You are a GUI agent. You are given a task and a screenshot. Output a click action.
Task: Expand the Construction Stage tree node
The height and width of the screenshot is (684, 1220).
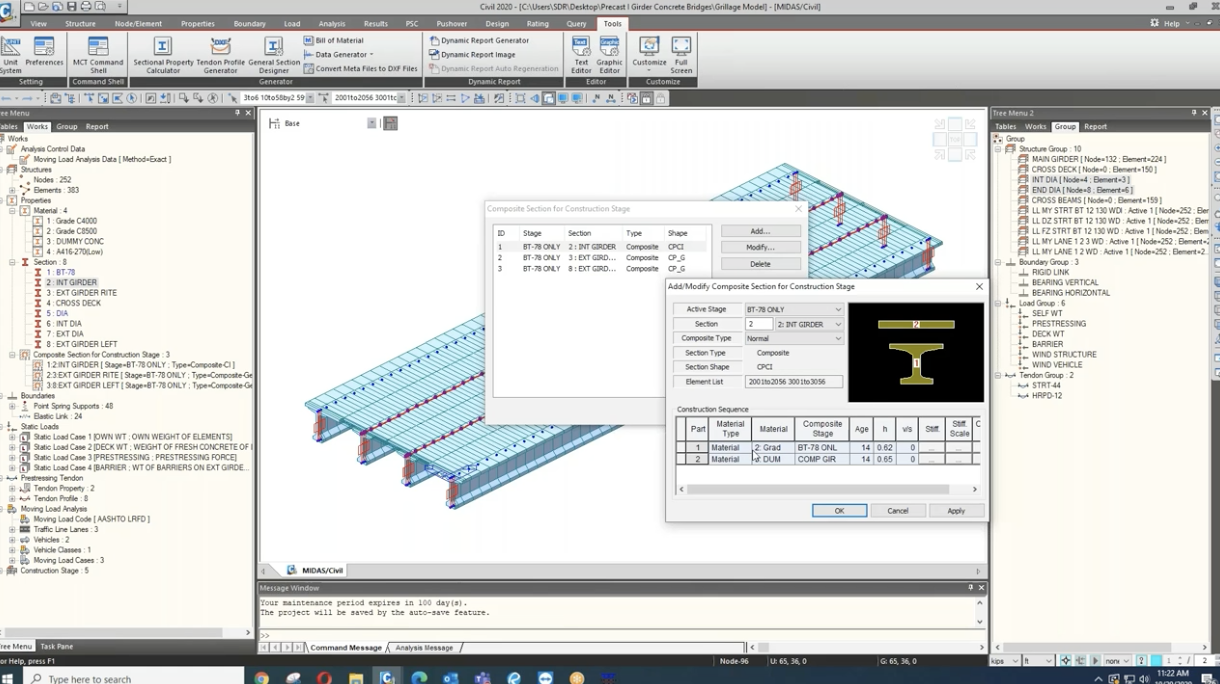(3, 570)
